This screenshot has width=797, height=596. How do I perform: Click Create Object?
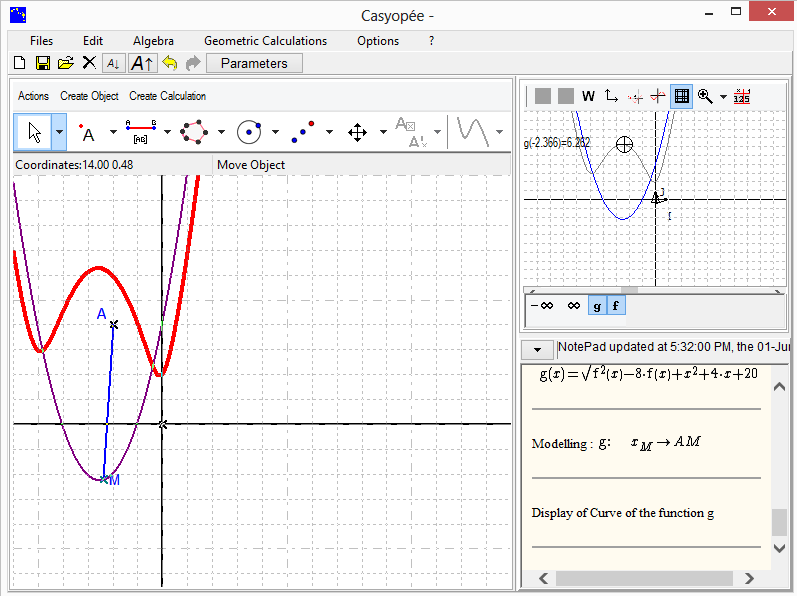click(x=89, y=96)
